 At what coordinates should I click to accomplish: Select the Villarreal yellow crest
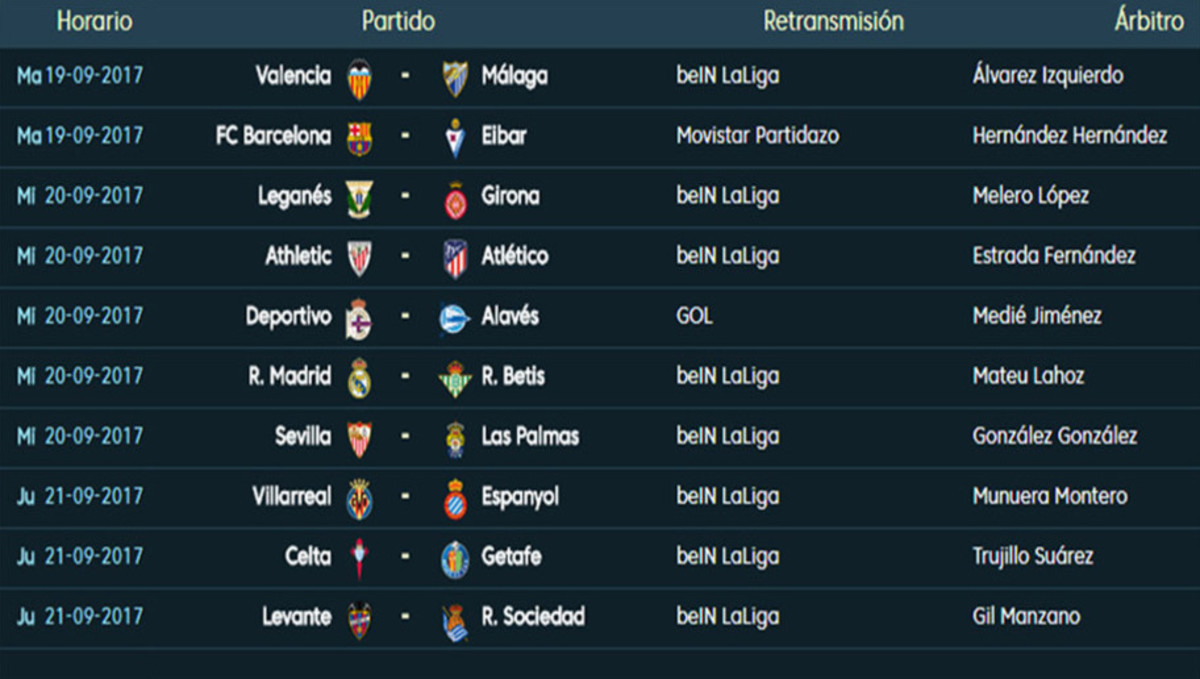pyautogui.click(x=359, y=498)
